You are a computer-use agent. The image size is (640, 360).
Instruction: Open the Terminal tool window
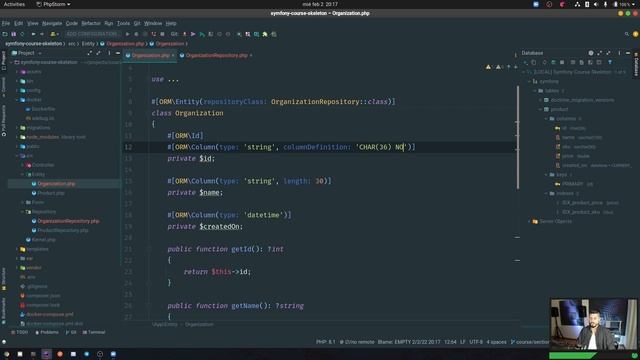tap(94, 333)
